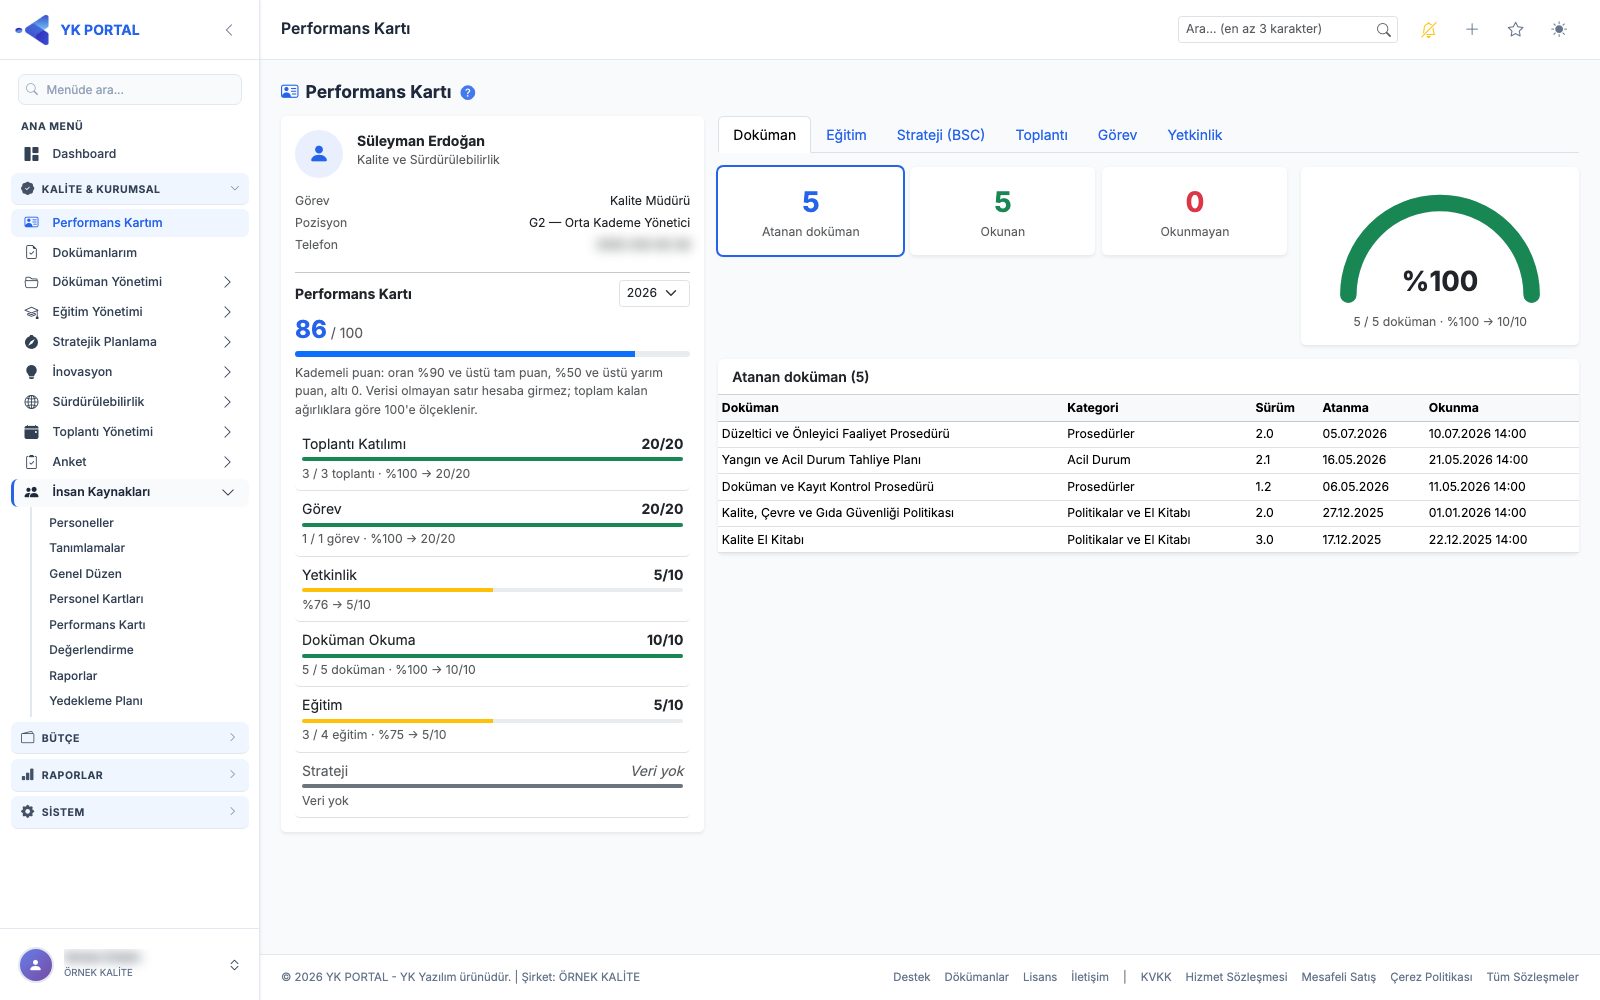Click the header Ara search input
This screenshot has height=1000, width=1600.
coord(1275,29)
